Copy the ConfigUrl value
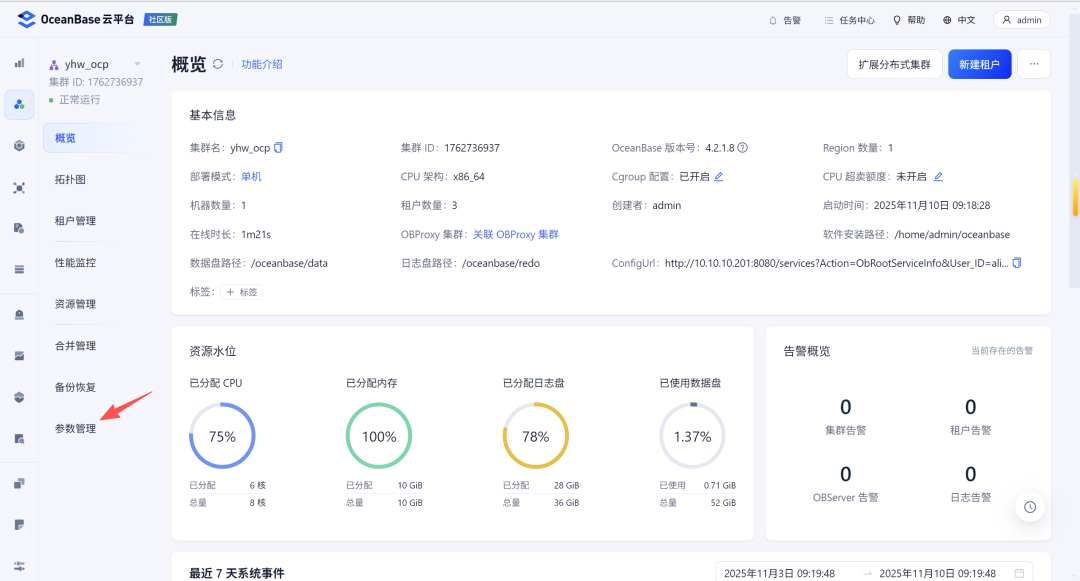1080x581 pixels. (x=1017, y=263)
